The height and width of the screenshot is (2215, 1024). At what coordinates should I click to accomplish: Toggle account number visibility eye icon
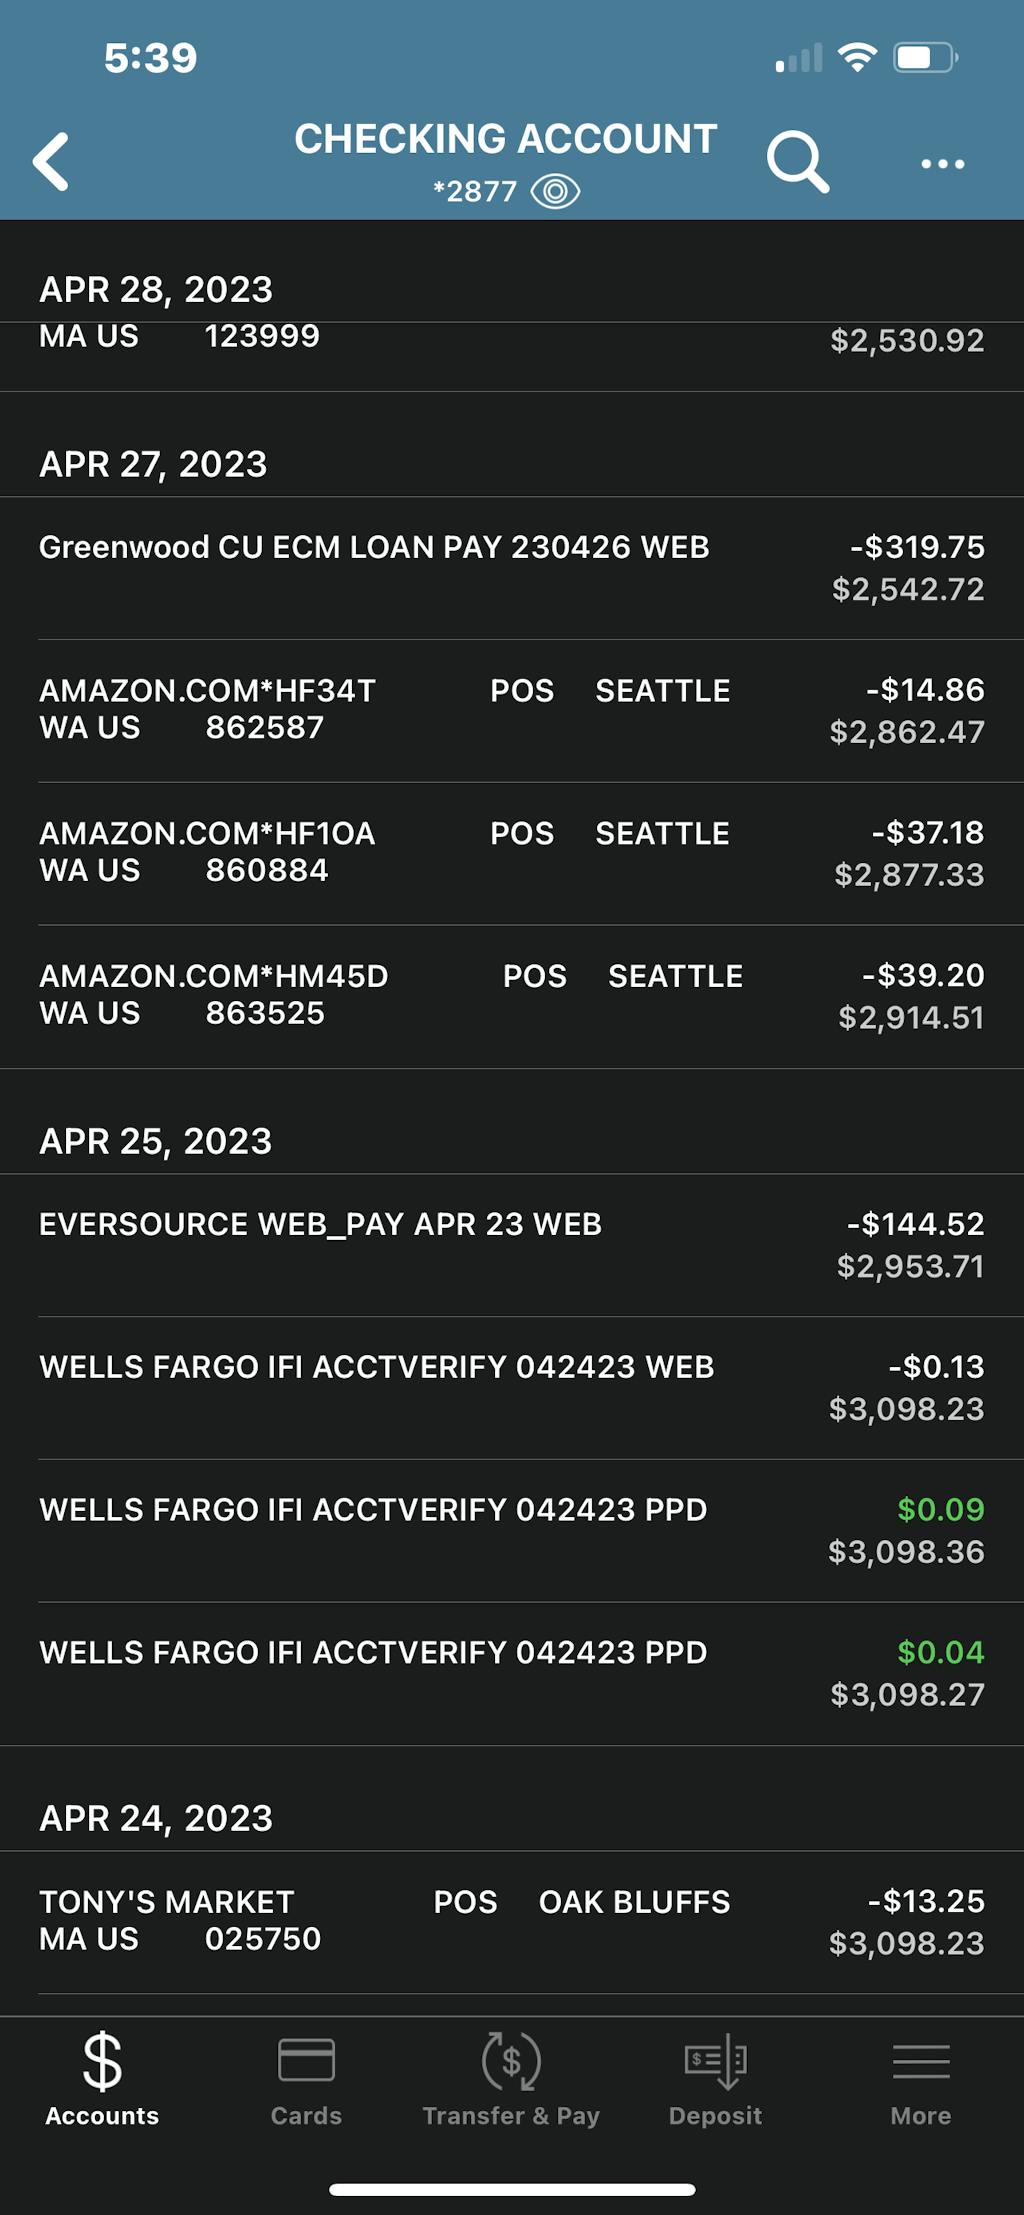coord(555,191)
